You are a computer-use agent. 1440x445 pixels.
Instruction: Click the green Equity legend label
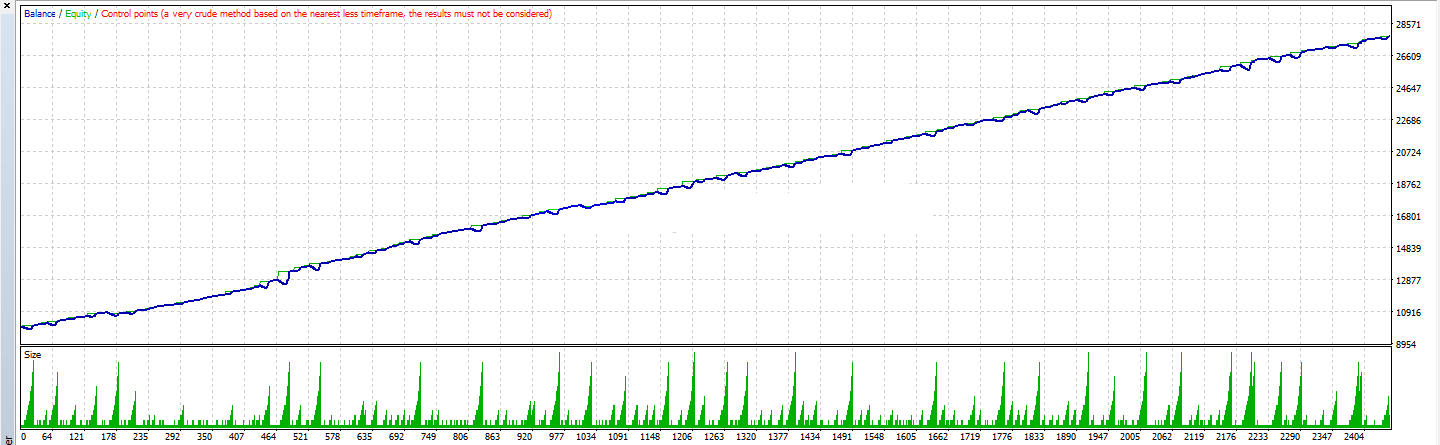pyautogui.click(x=78, y=14)
